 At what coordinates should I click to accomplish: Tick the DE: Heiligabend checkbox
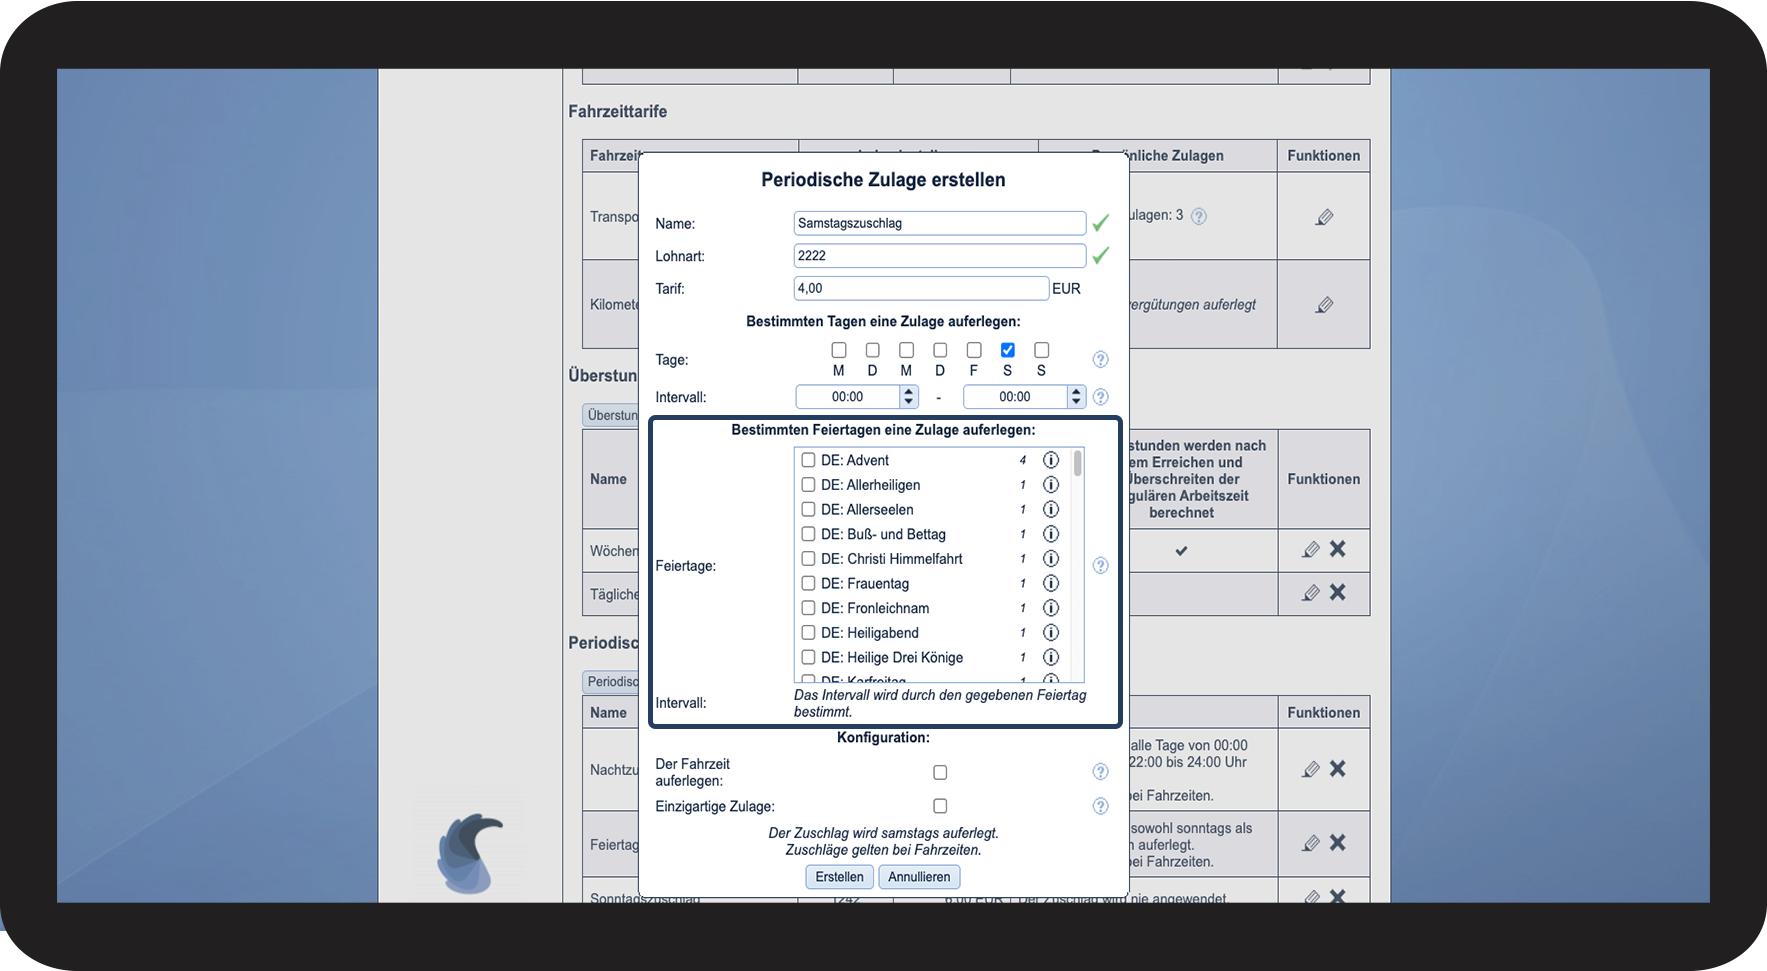tap(808, 633)
